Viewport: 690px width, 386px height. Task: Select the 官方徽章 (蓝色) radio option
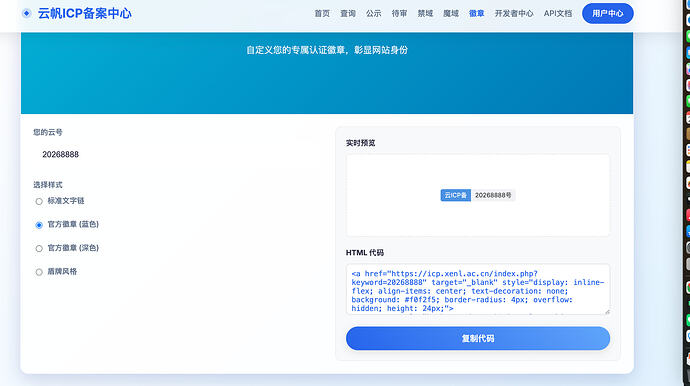tap(39, 225)
